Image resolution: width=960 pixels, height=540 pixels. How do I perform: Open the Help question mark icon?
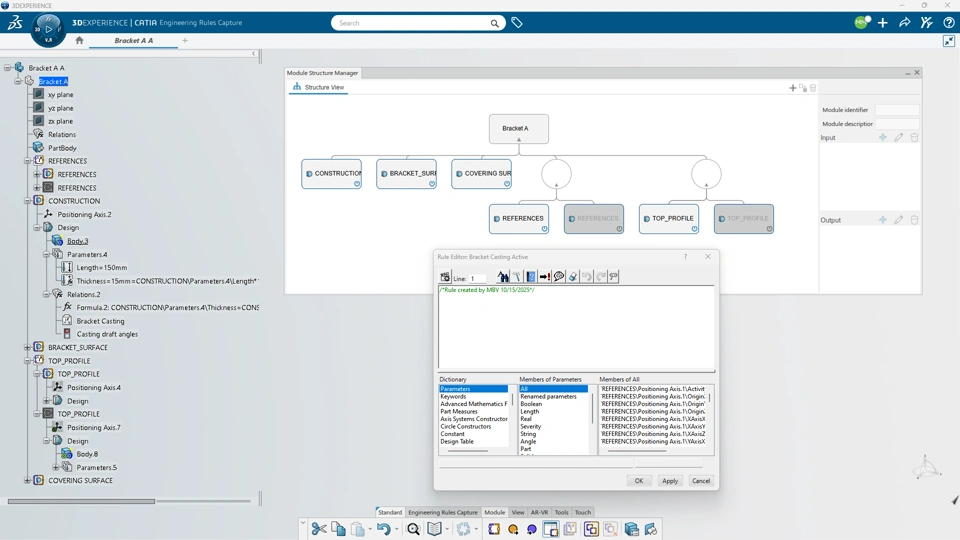point(948,23)
